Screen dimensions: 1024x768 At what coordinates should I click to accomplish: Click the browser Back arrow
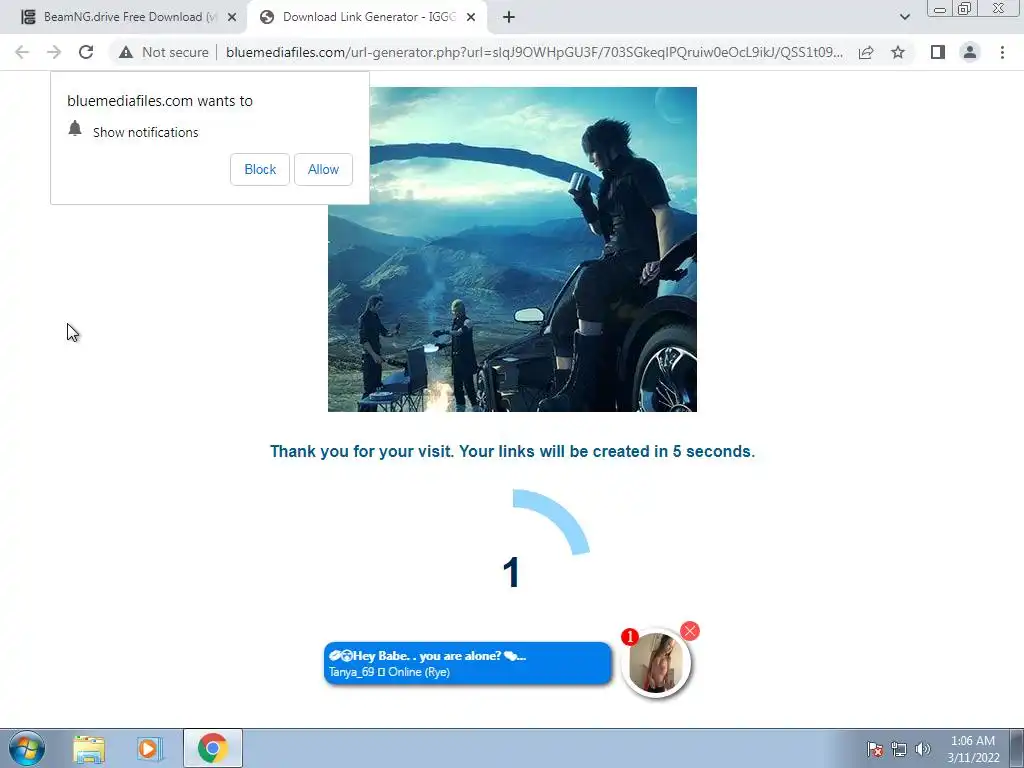click(x=22, y=52)
